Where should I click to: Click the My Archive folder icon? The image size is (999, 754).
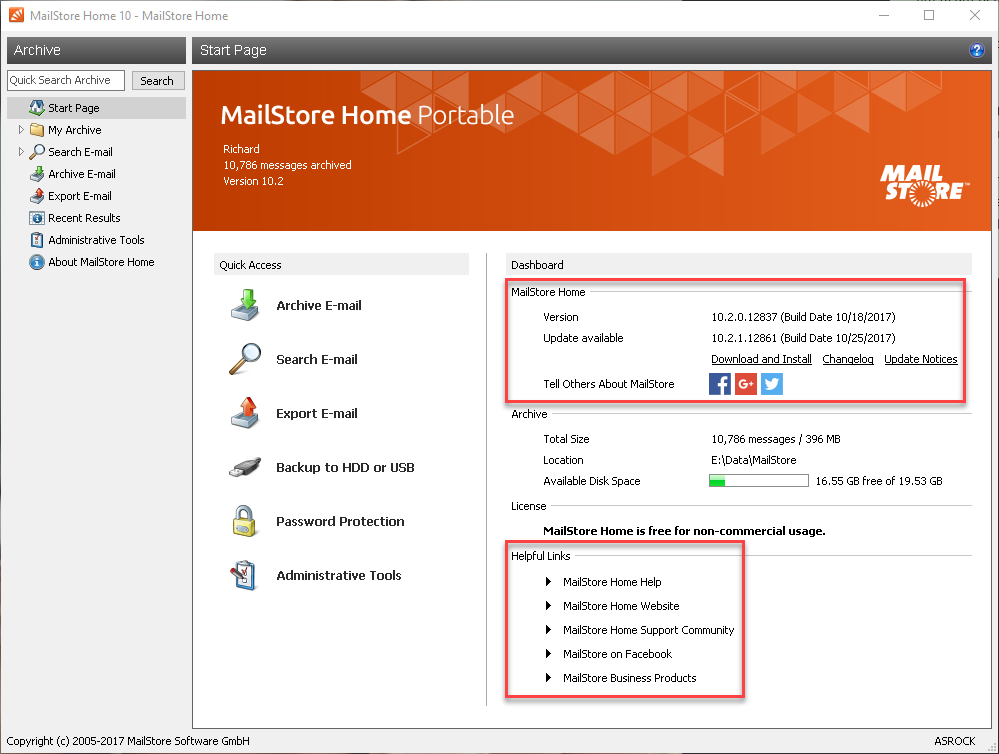[x=37, y=130]
